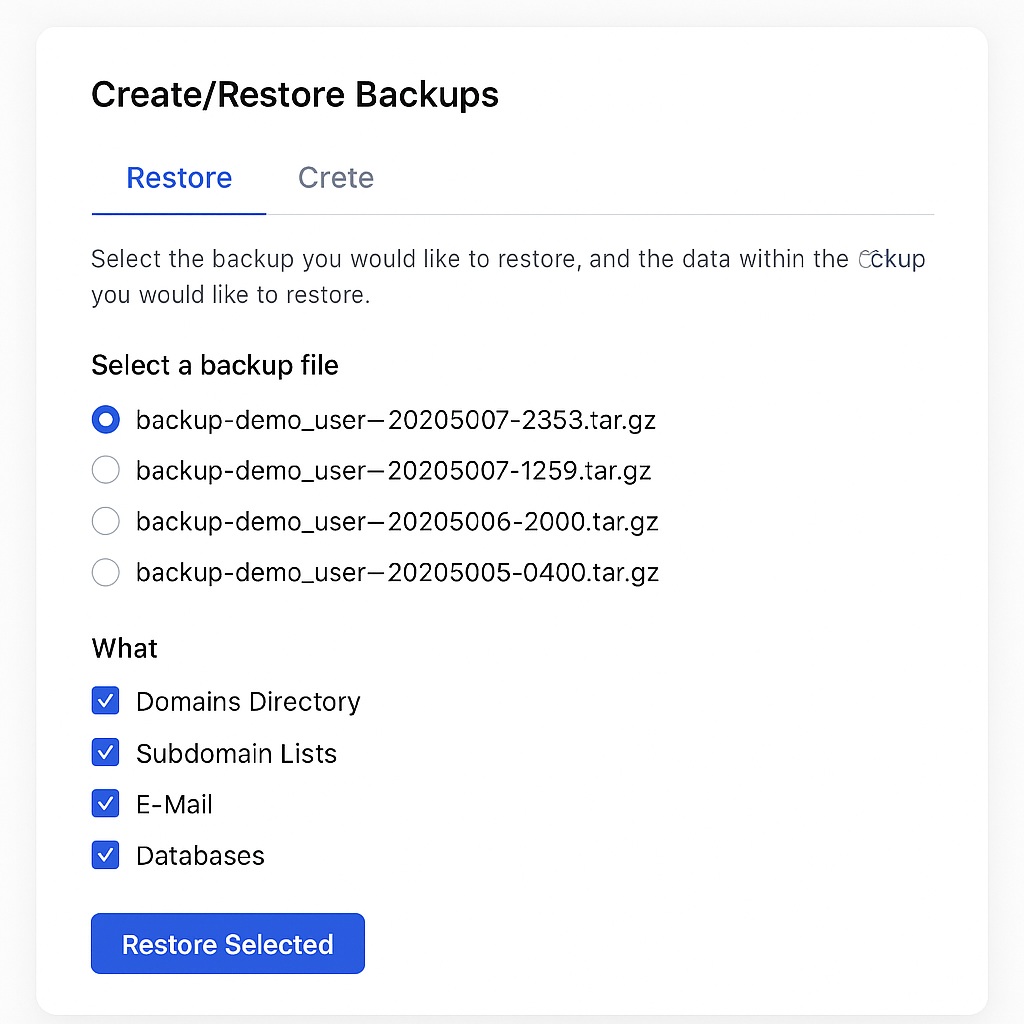Select the 20205005-0400 backup radio button
Image resolution: width=1024 pixels, height=1024 pixels.
pyautogui.click(x=106, y=573)
